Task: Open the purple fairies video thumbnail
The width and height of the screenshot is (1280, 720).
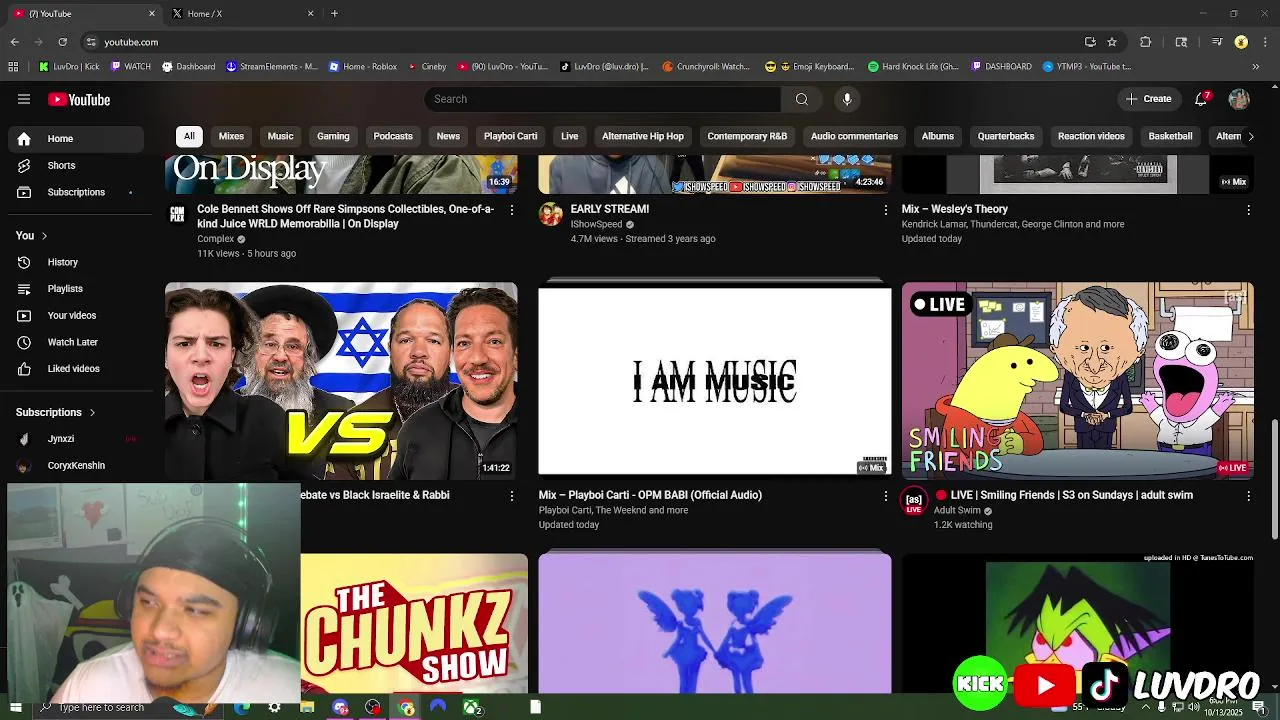Action: point(715,624)
